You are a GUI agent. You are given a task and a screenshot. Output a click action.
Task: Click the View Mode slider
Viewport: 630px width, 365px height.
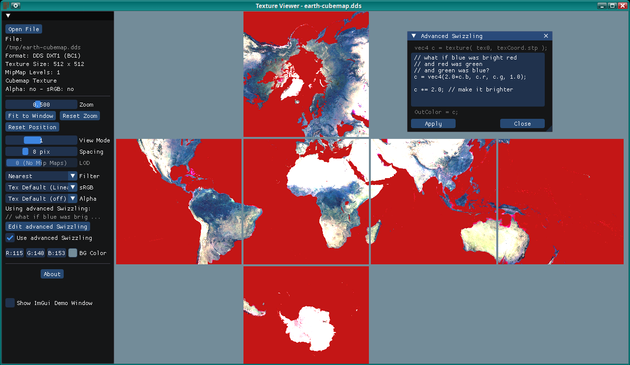point(41,140)
